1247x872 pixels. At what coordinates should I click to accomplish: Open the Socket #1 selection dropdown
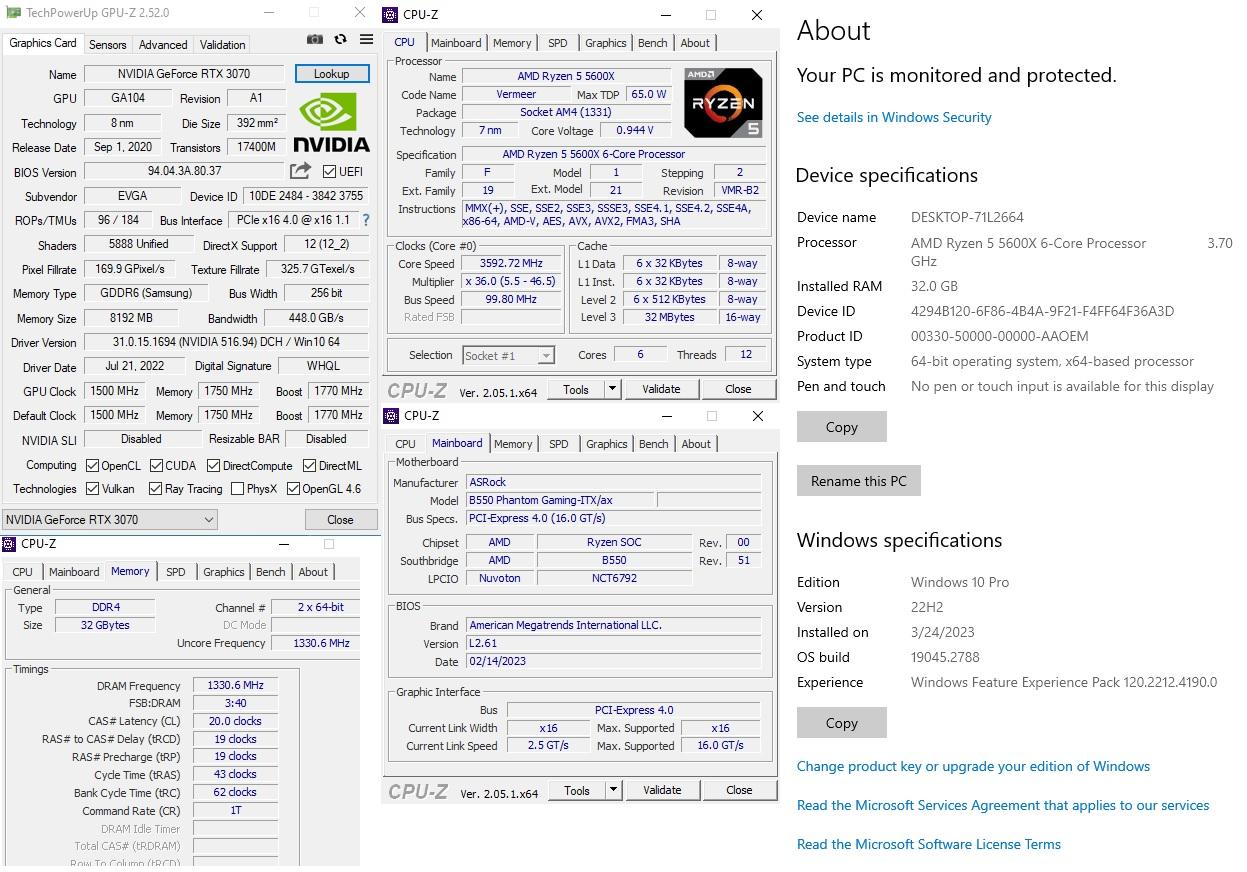[508, 355]
